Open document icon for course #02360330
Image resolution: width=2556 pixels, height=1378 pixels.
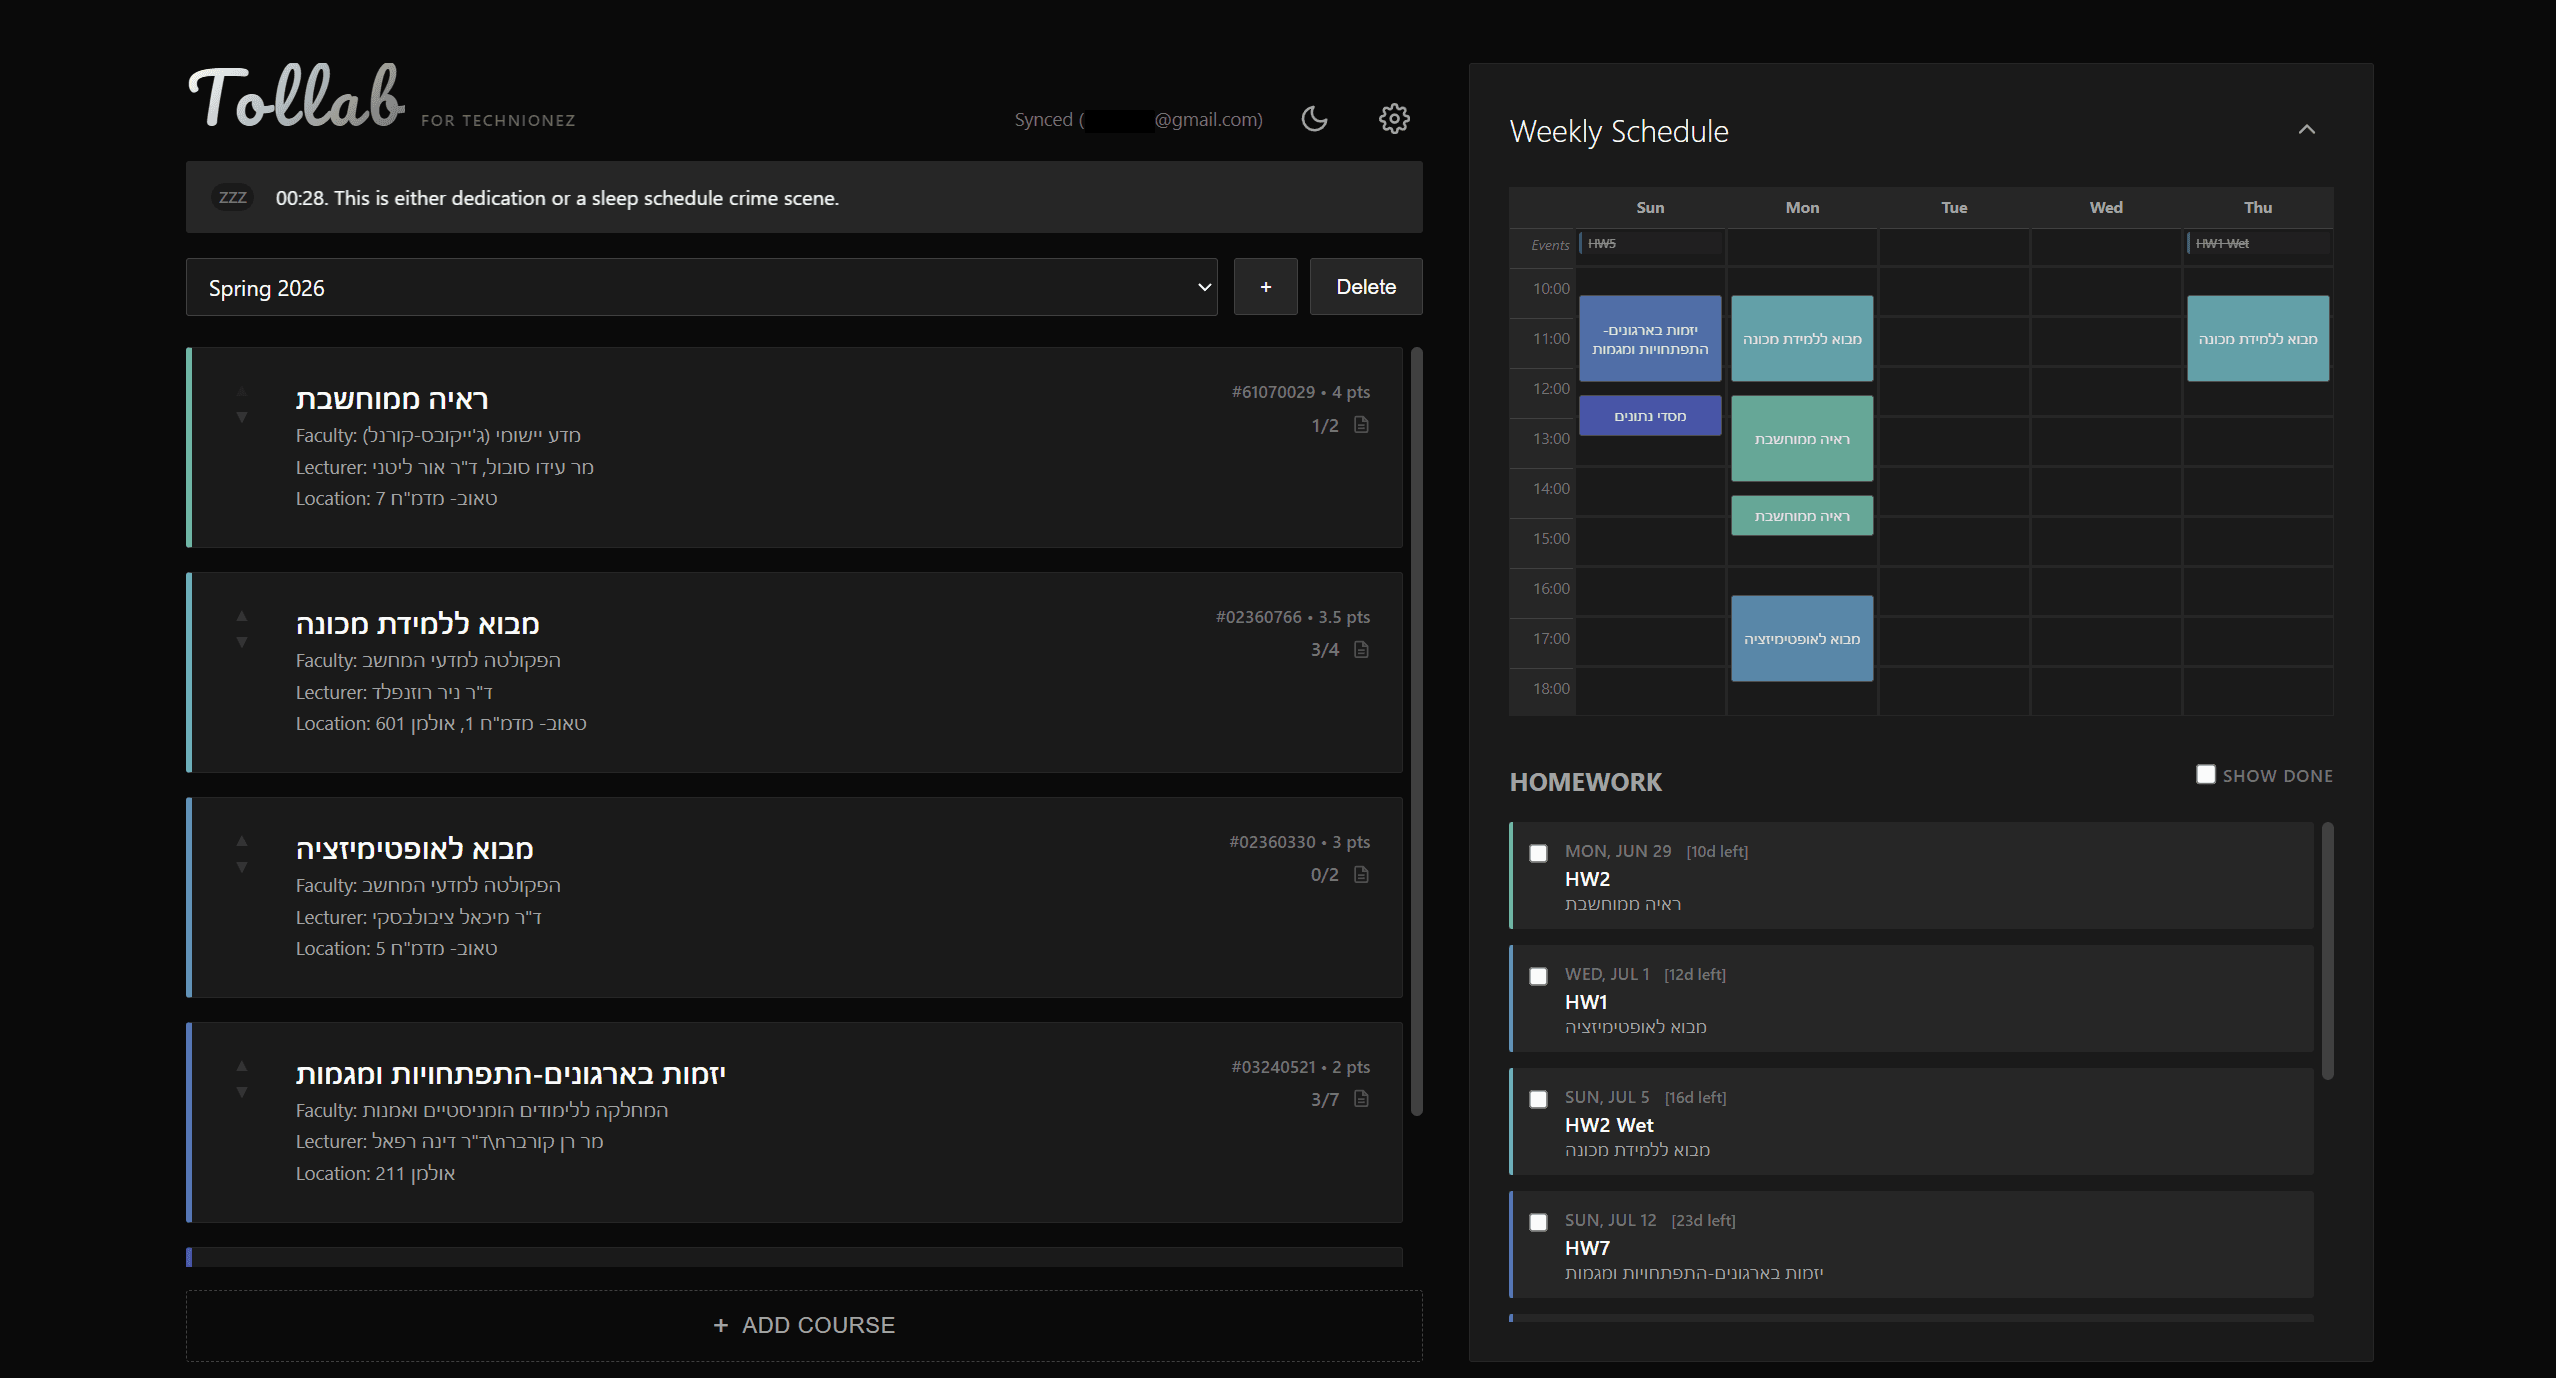point(1361,875)
